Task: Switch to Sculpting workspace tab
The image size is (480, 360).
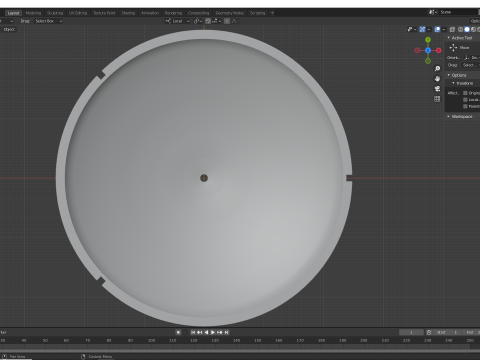Action: (55, 13)
